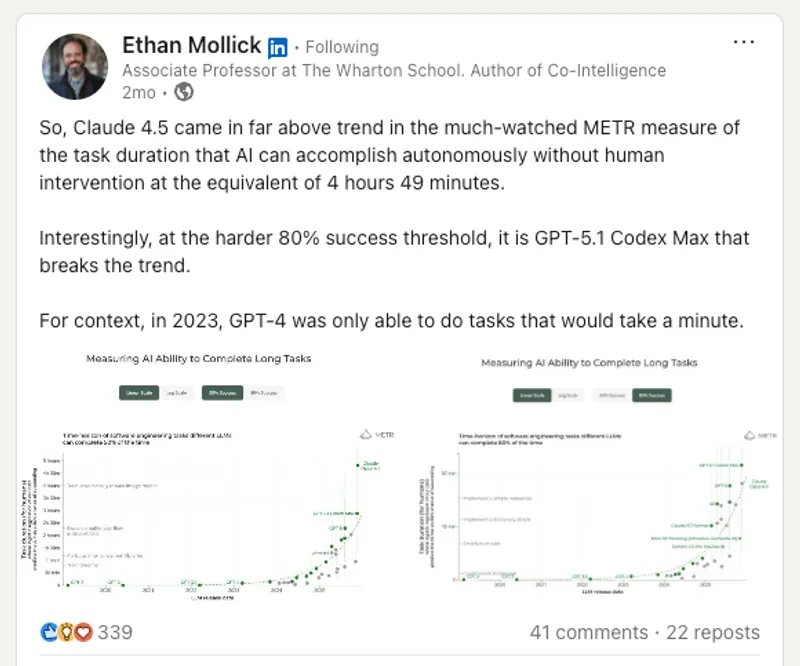Click the lightbulb insightful reaction icon
The height and width of the screenshot is (666, 800).
[x=67, y=632]
